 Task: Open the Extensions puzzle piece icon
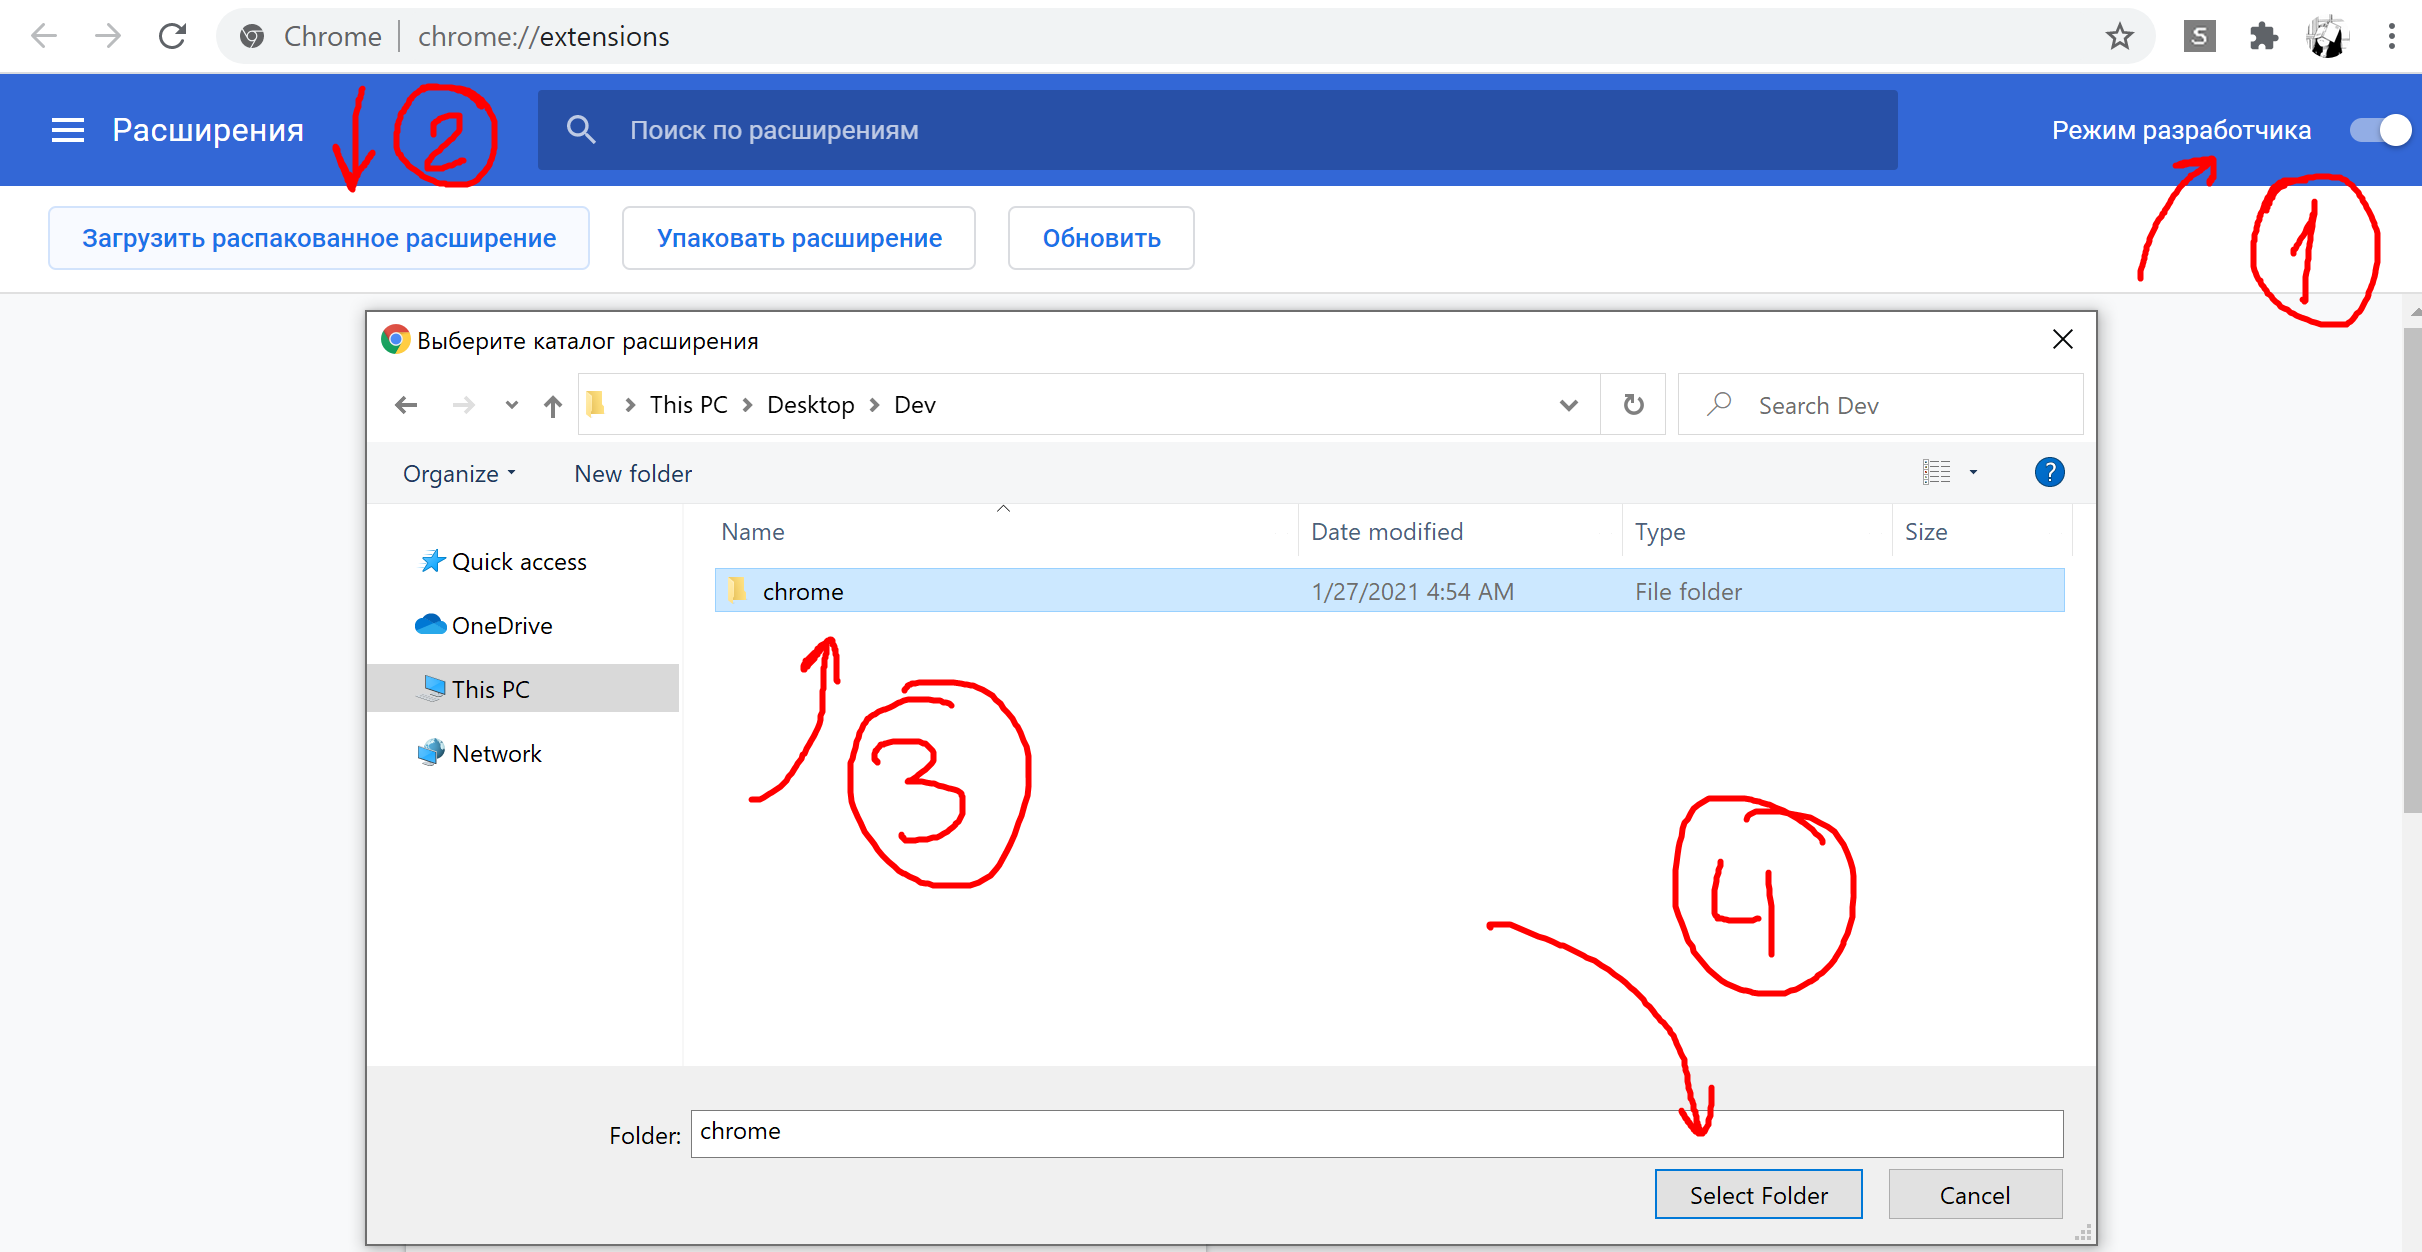2263,37
